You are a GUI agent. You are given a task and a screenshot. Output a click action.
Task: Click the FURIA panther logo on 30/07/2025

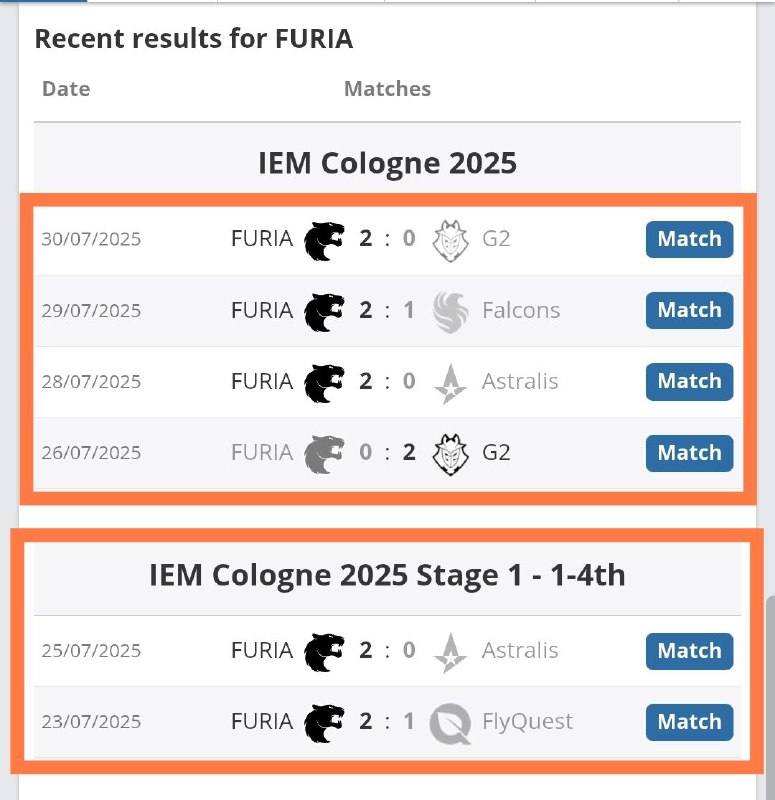[324, 240]
